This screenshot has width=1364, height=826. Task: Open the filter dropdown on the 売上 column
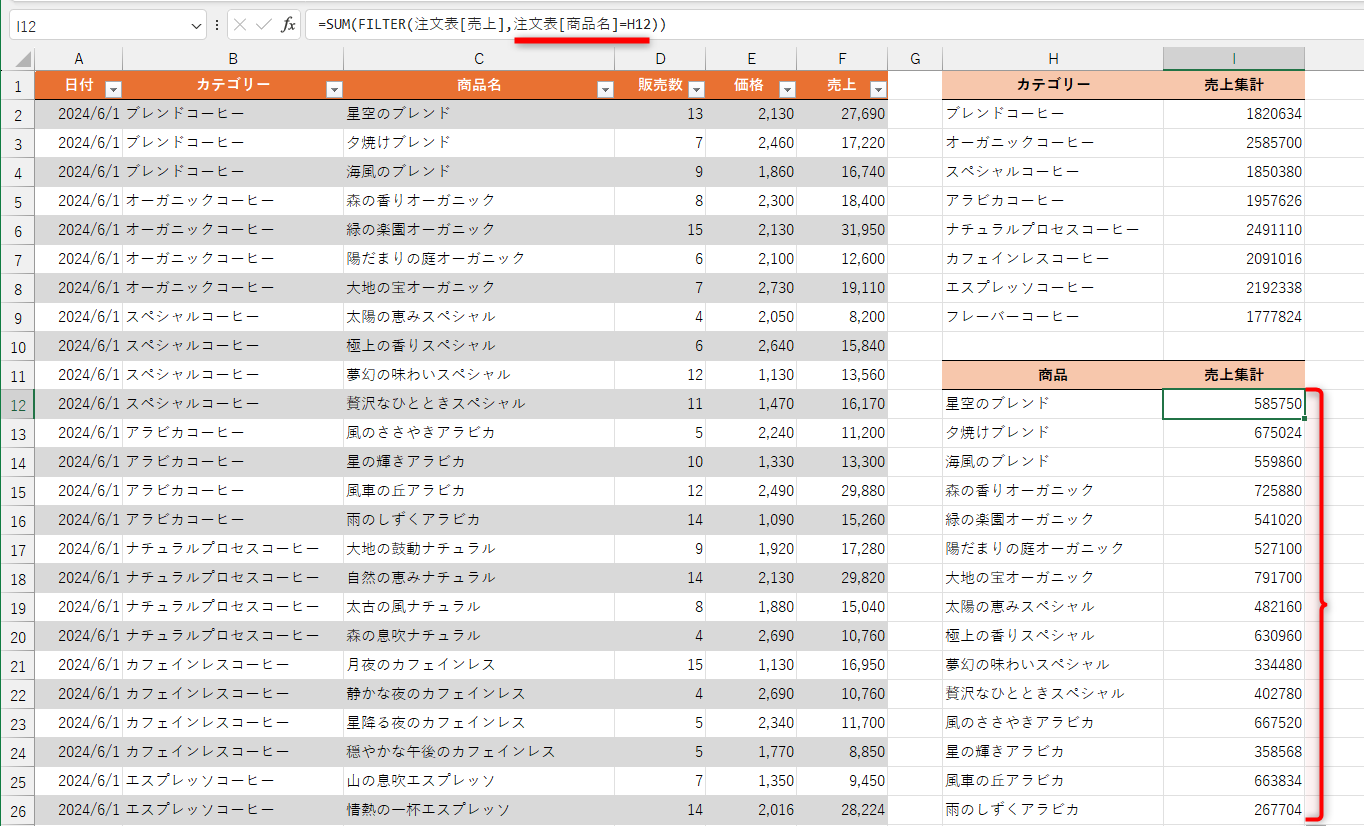[x=876, y=87]
